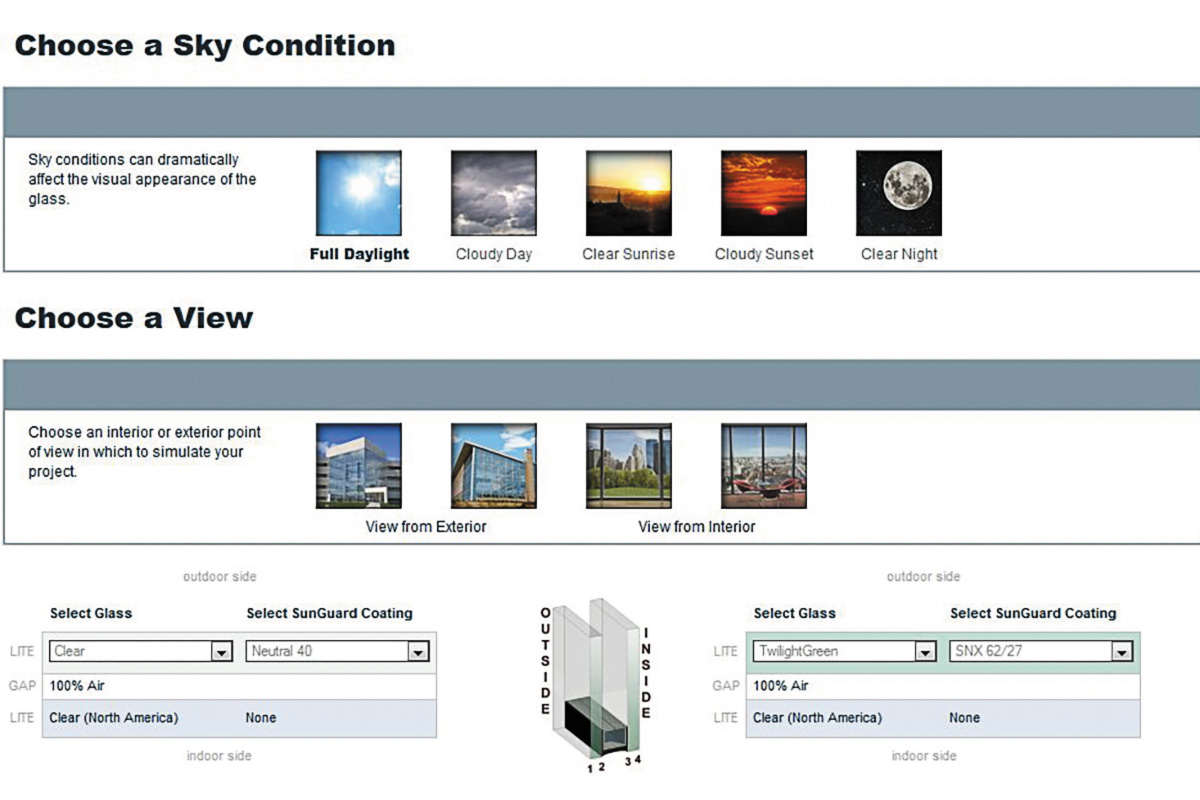Select the Cloudy Sunset sky thumbnail

pyautogui.click(x=764, y=193)
